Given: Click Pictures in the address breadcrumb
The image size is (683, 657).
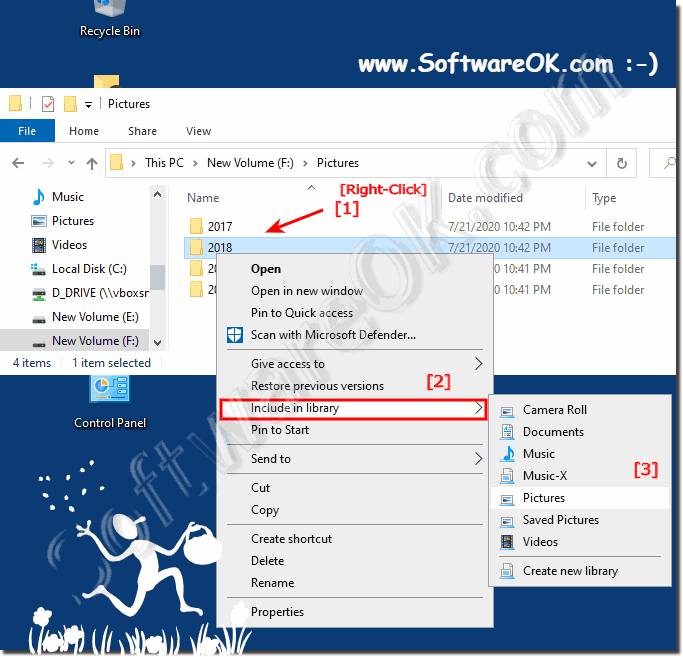Looking at the screenshot, I should (x=338, y=163).
